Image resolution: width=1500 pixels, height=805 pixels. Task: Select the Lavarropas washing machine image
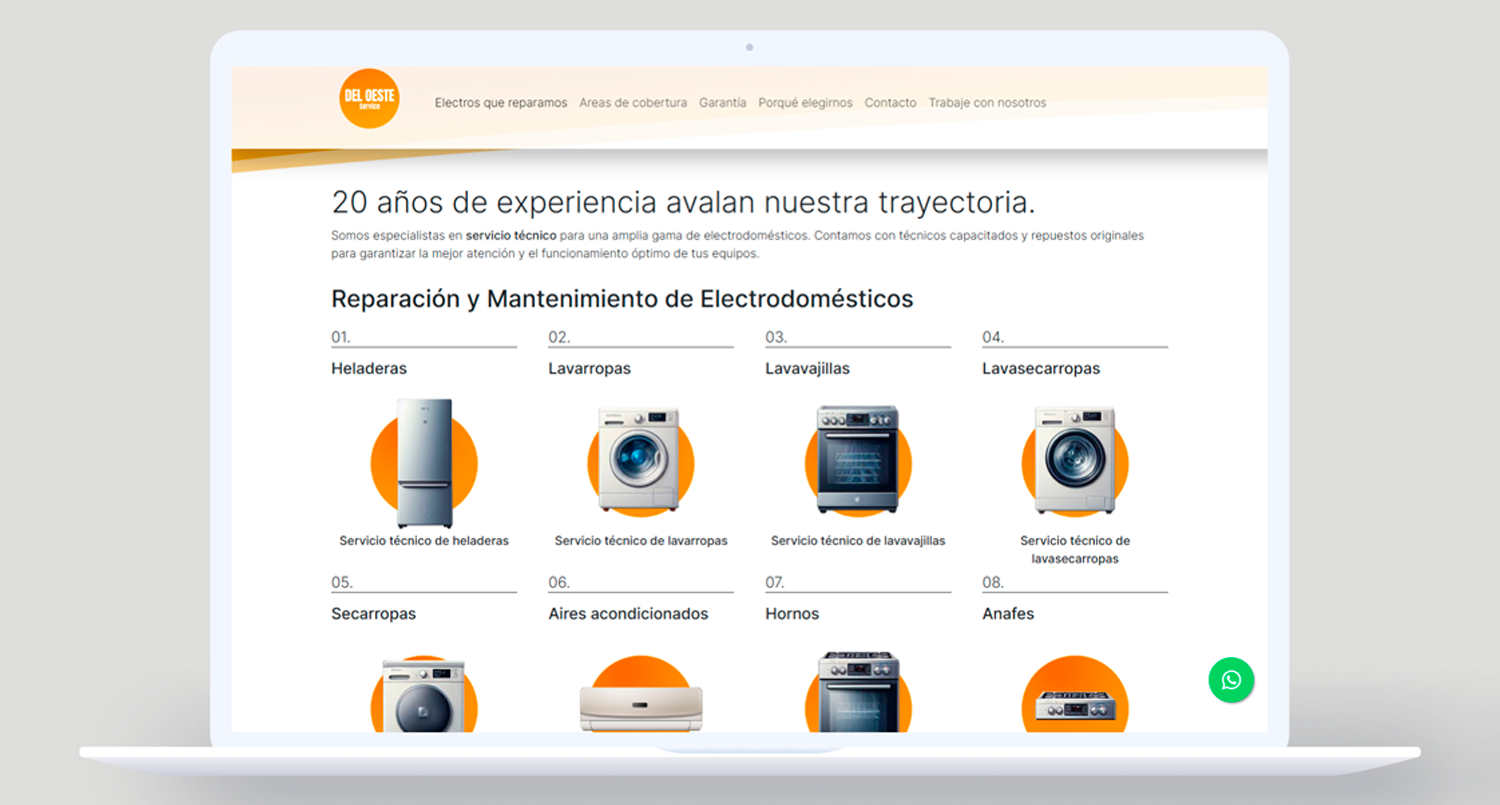[x=640, y=460]
